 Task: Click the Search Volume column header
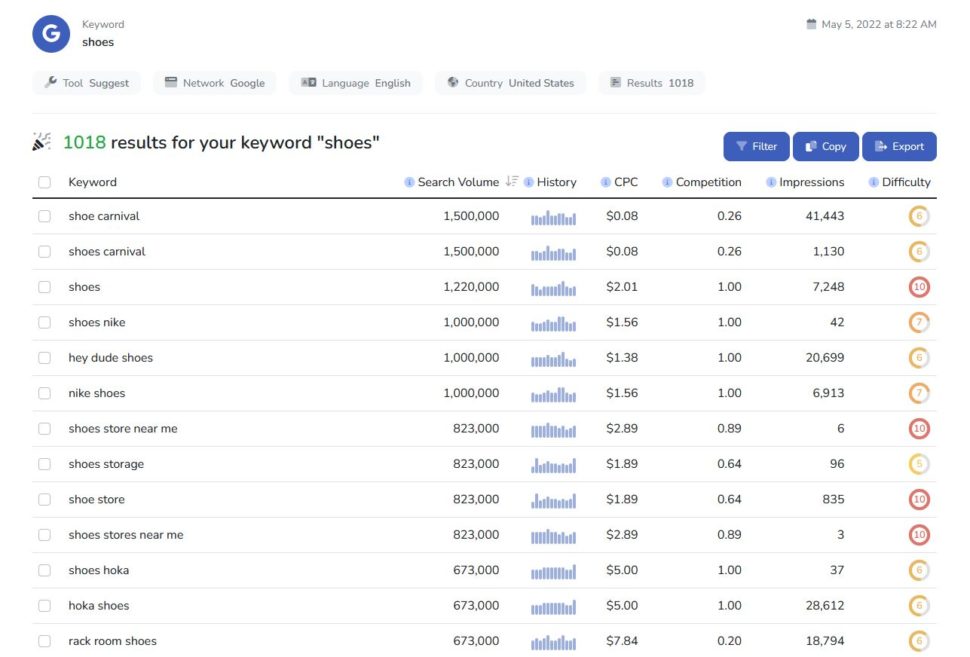tap(458, 182)
